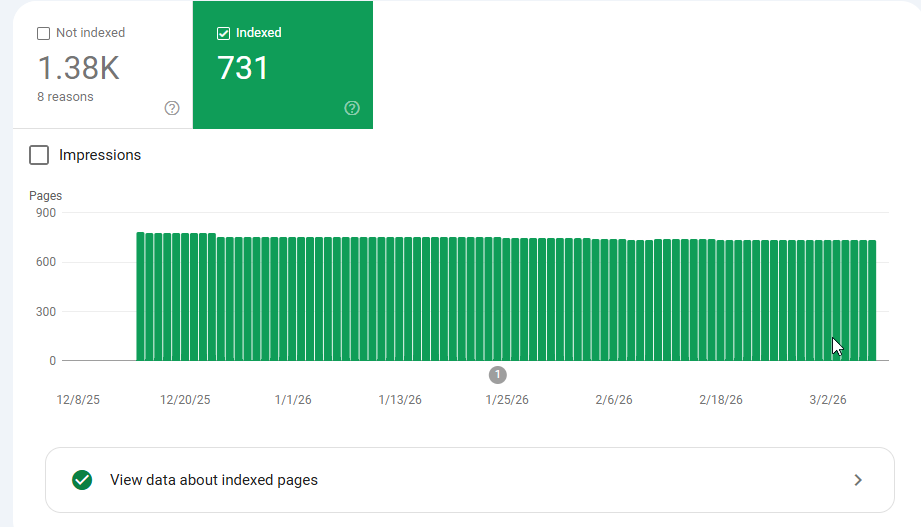Enable the Not indexed checkbox
This screenshot has height=527, width=921.
click(43, 33)
